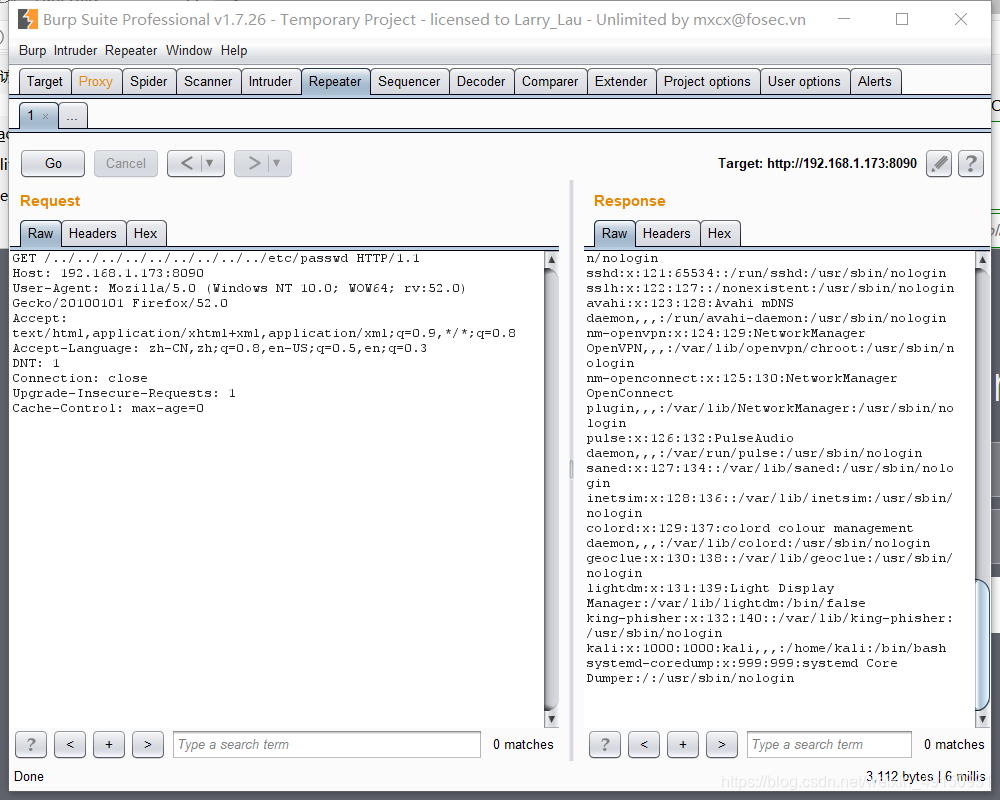Go forward in request history
This screenshot has height=800, width=1000.
coord(253,164)
